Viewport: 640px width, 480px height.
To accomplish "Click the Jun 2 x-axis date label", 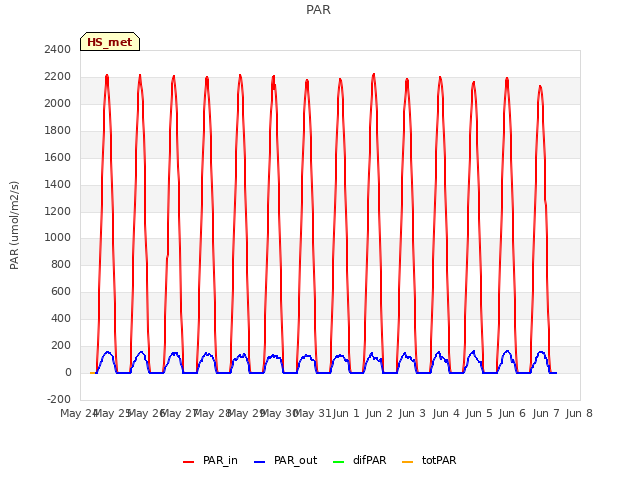I will click(x=379, y=413).
